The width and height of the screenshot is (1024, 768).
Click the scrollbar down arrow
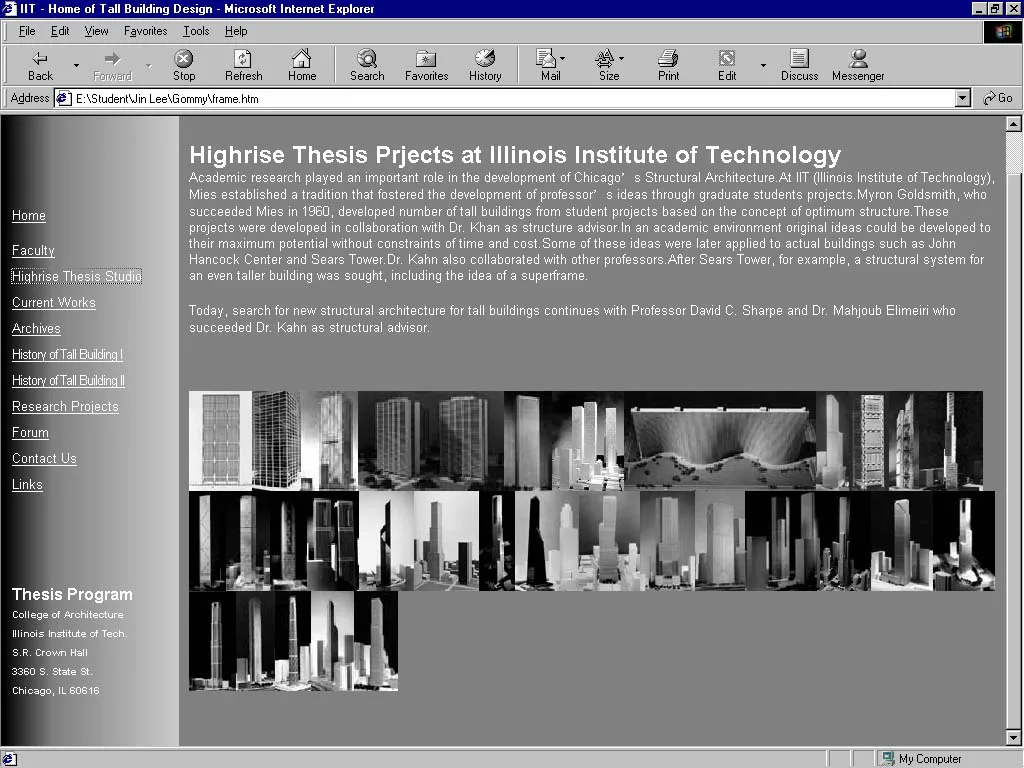[1014, 738]
